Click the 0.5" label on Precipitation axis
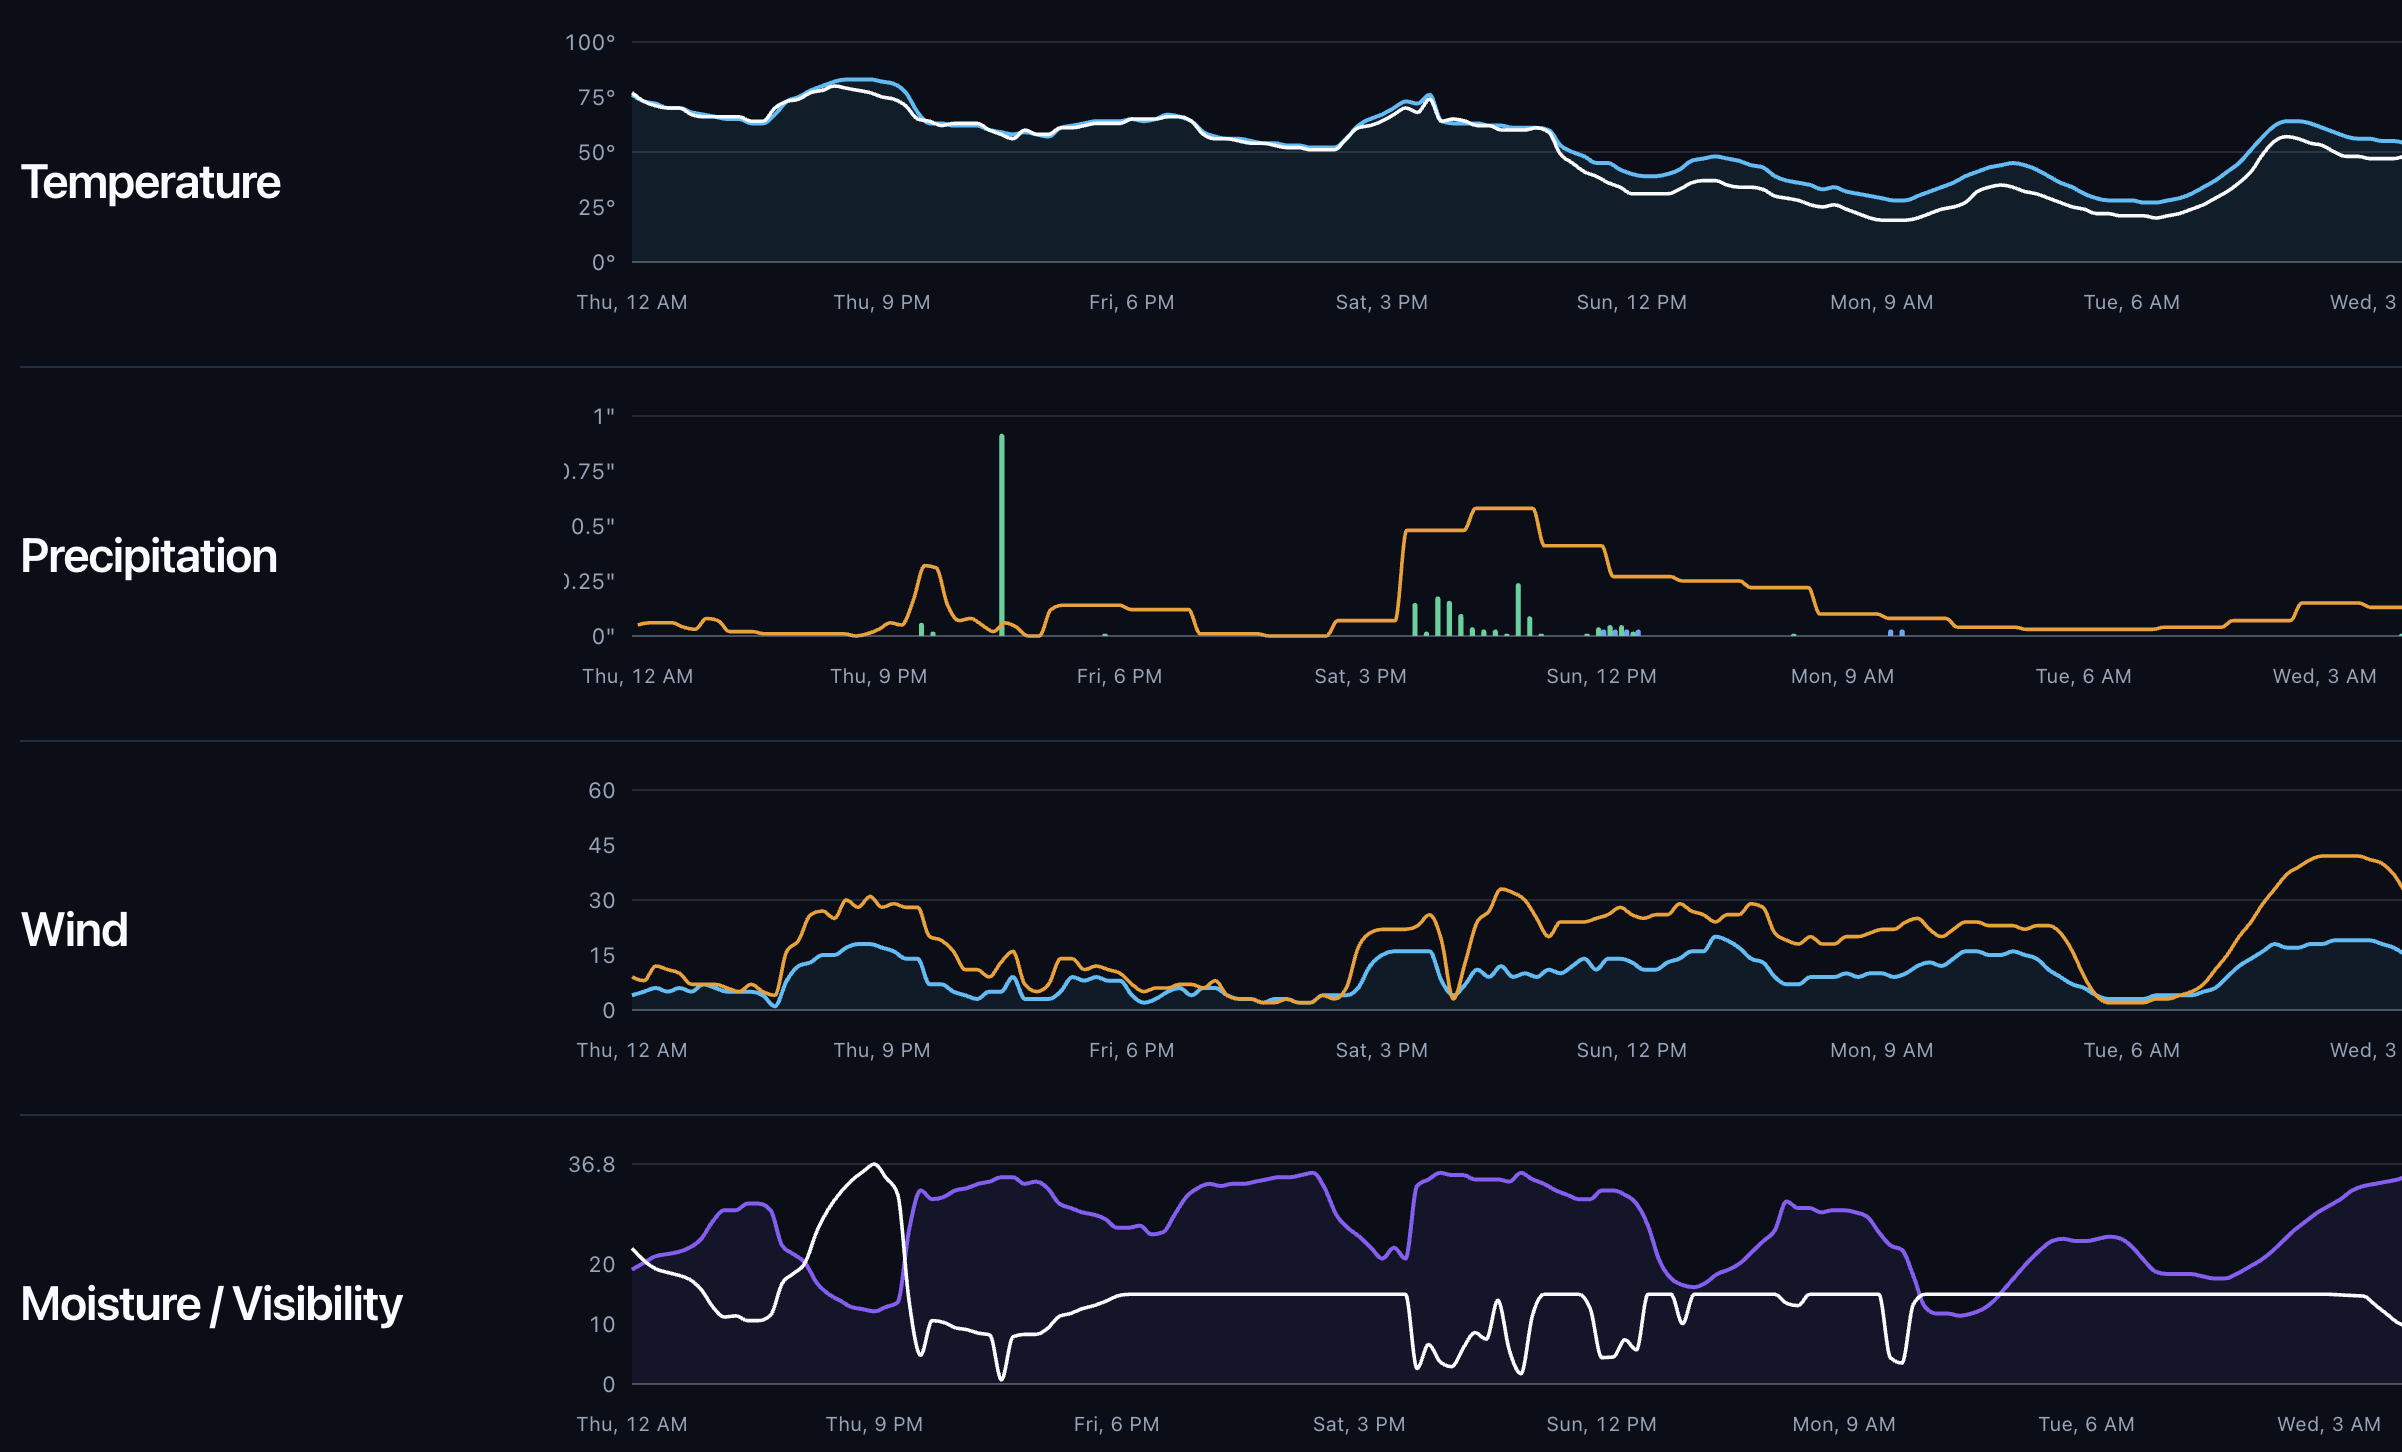The height and width of the screenshot is (1452, 2402). point(593,526)
